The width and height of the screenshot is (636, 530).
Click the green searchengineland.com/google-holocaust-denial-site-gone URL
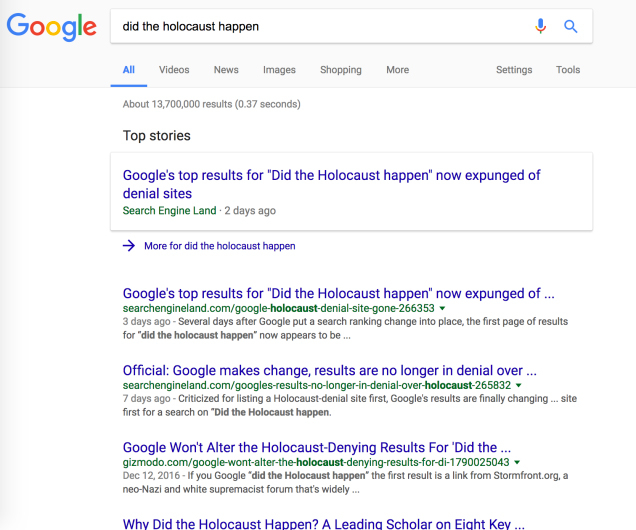click(279, 308)
